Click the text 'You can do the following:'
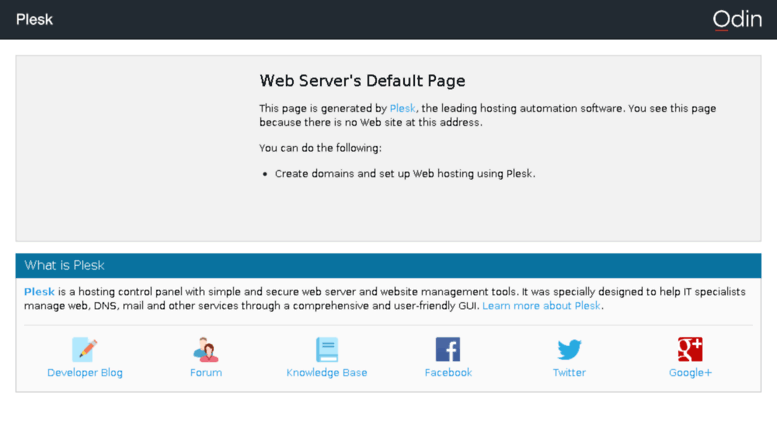The image size is (777, 423). 320,148
